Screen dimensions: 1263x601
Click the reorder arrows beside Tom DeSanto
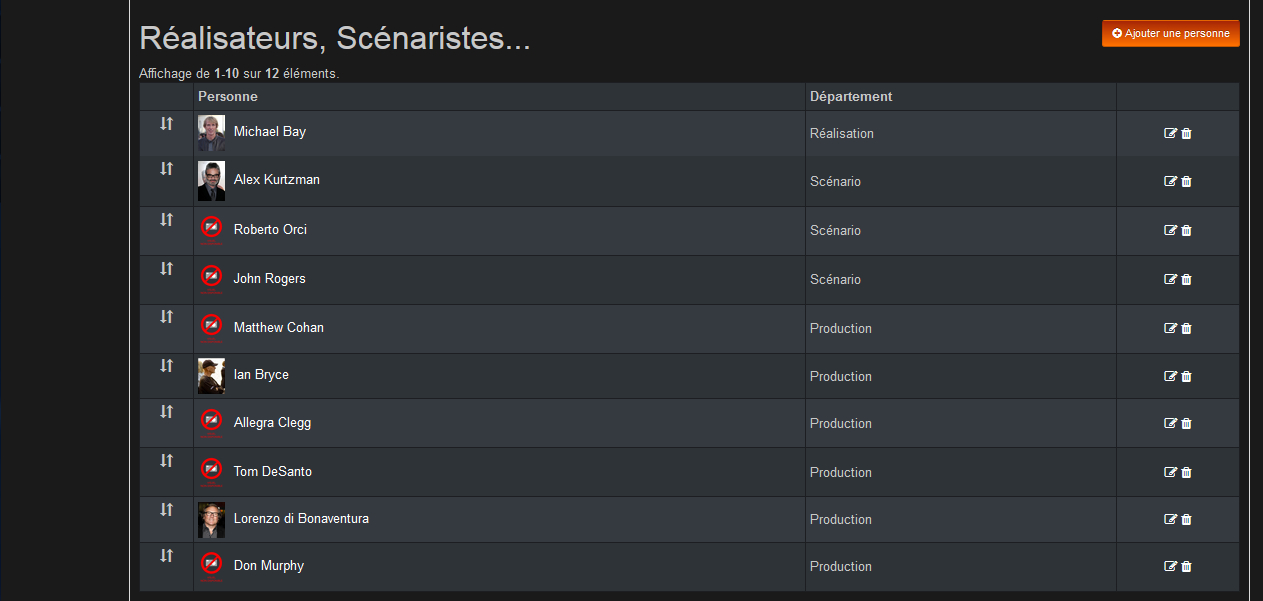166,460
